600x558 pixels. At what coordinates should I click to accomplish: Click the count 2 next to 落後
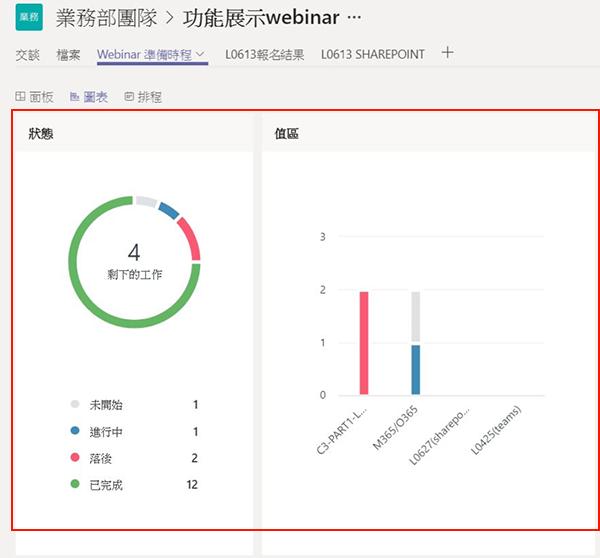coord(194,458)
